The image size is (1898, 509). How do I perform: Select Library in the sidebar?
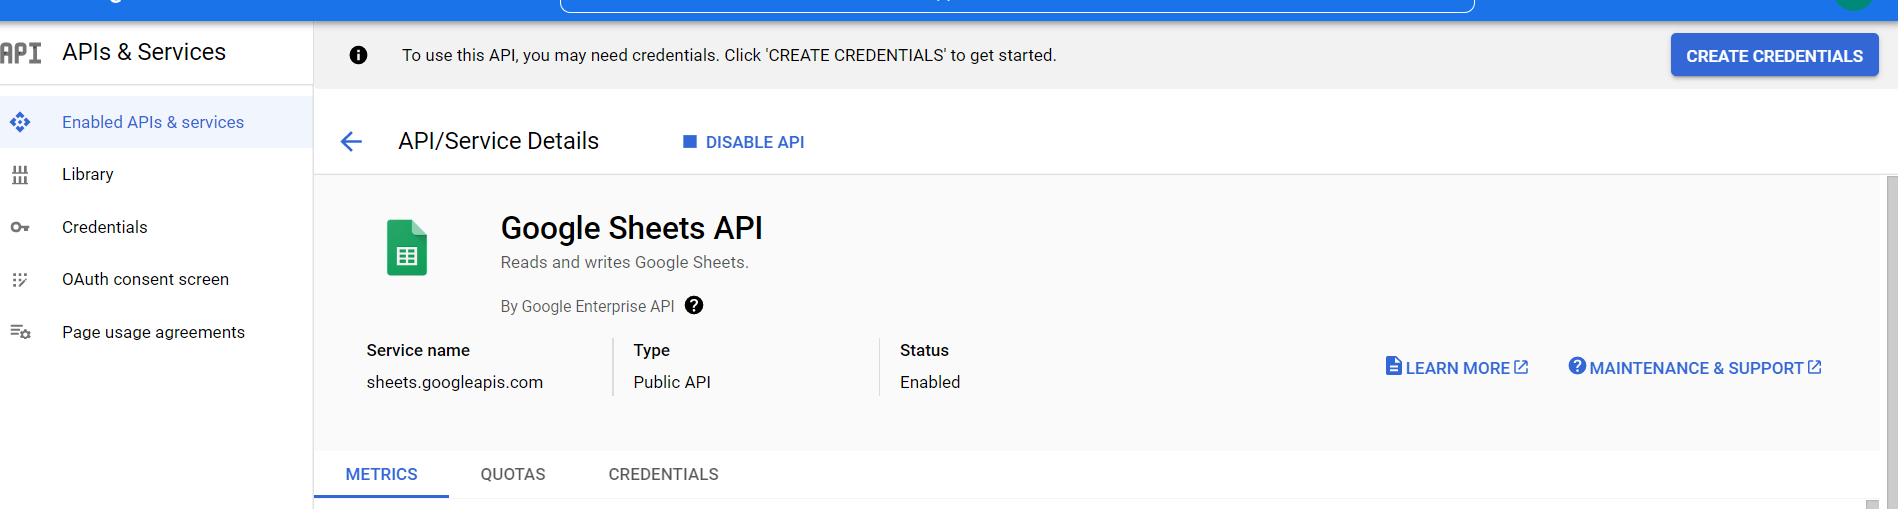88,174
